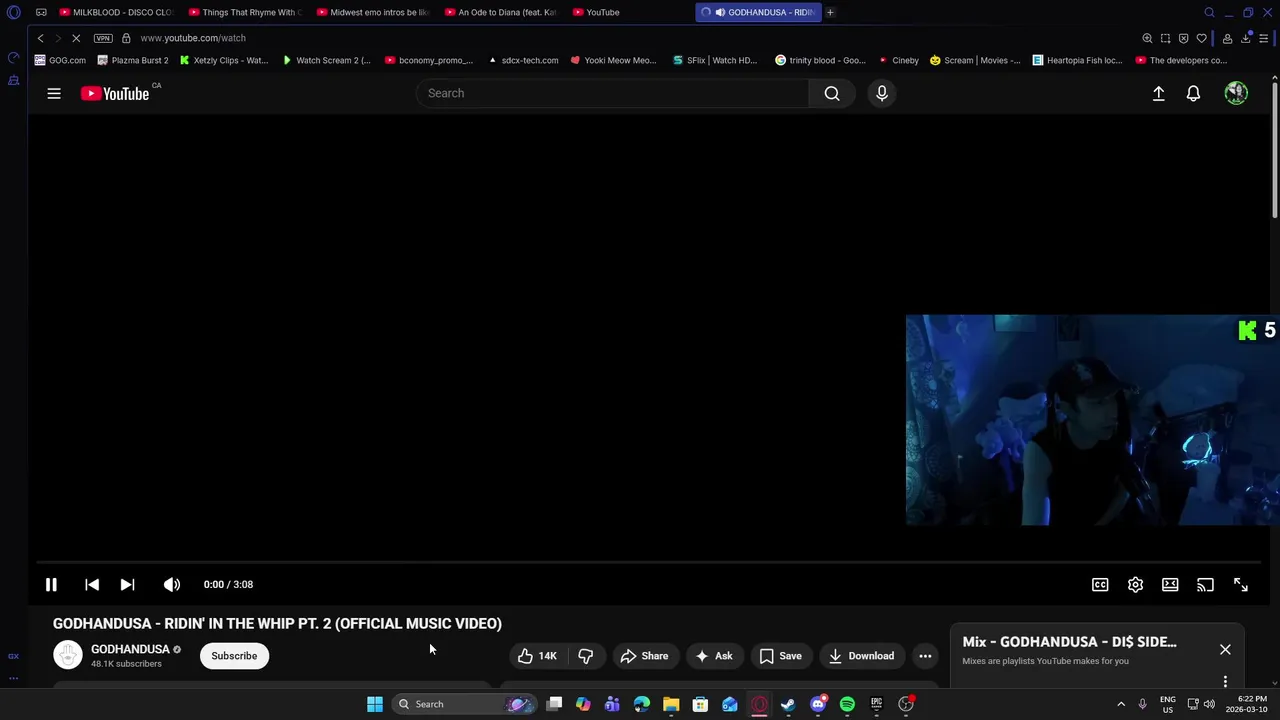Image resolution: width=1280 pixels, height=720 pixels.
Task: Click the search magnifier button
Action: tap(832, 93)
